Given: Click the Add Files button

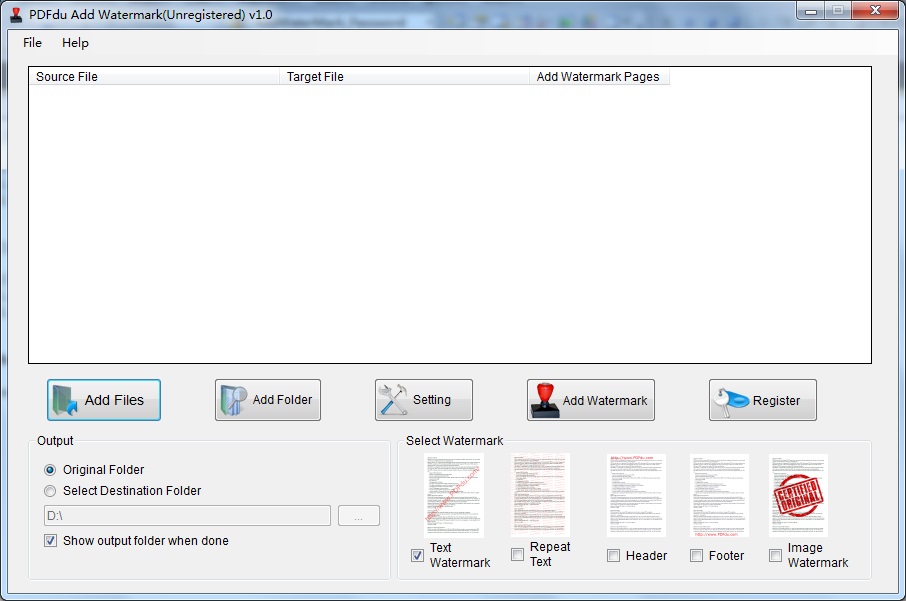Looking at the screenshot, I should (x=104, y=400).
